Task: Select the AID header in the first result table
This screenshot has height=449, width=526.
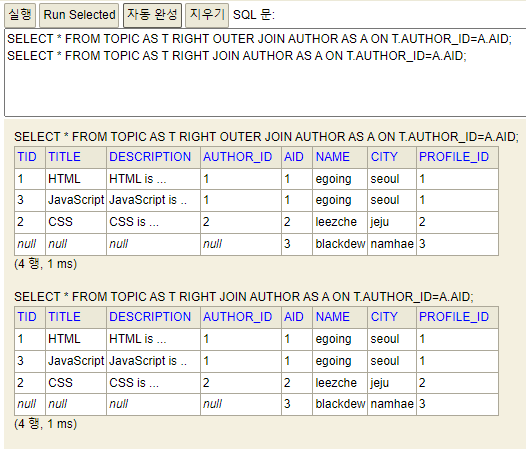Action: 294,157
